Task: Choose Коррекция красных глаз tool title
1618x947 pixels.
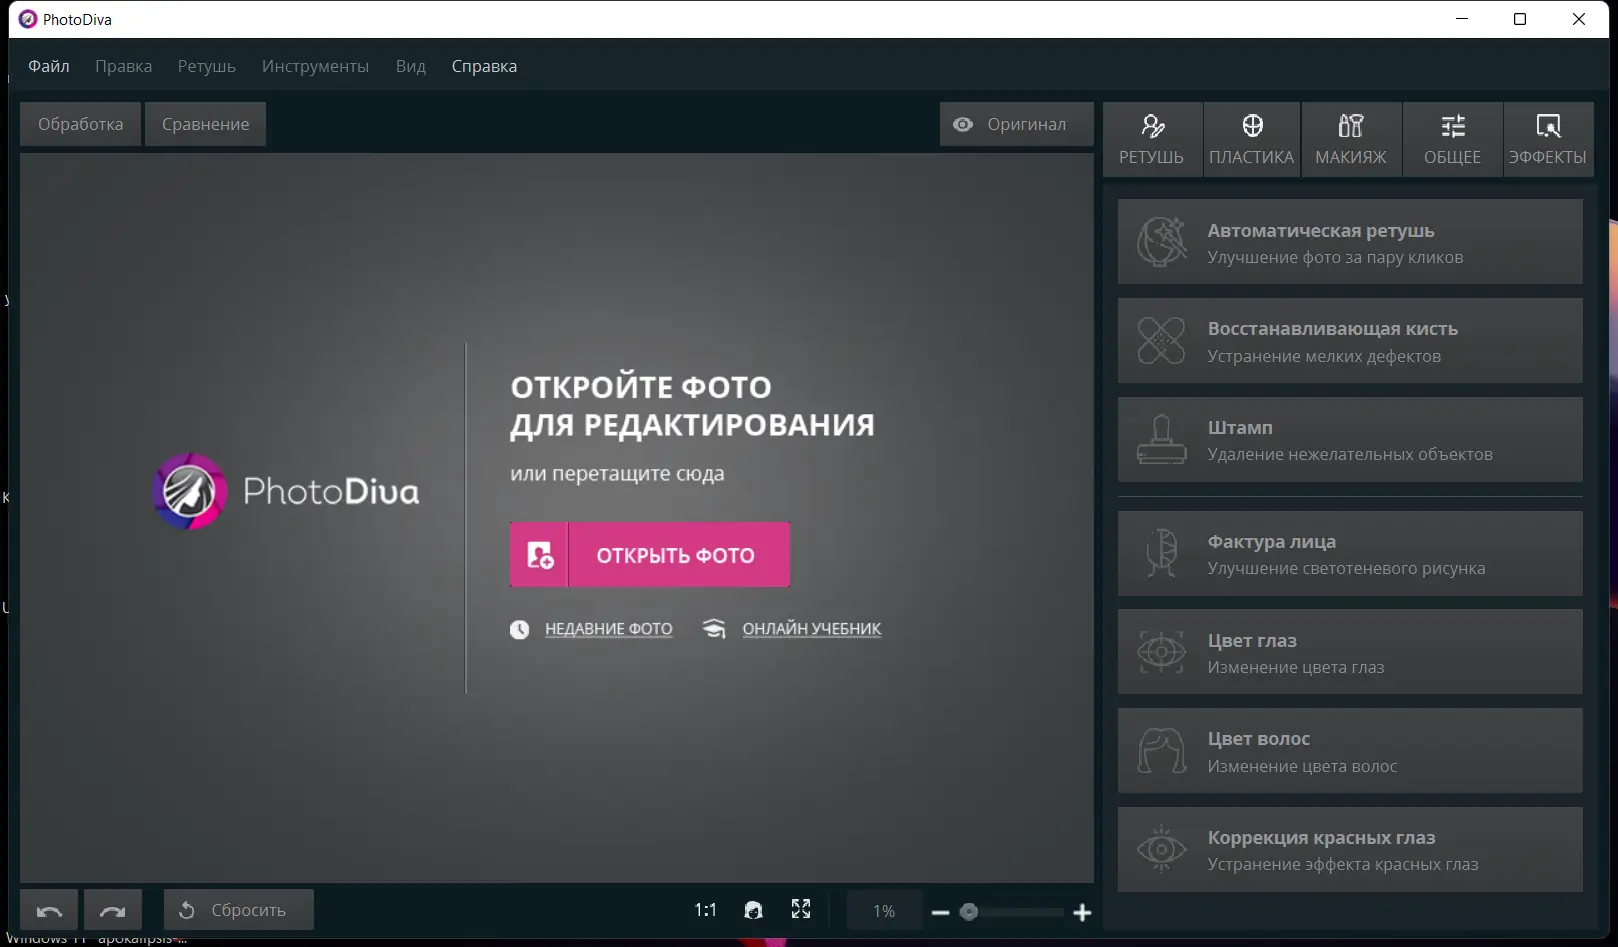Action: (x=1321, y=838)
